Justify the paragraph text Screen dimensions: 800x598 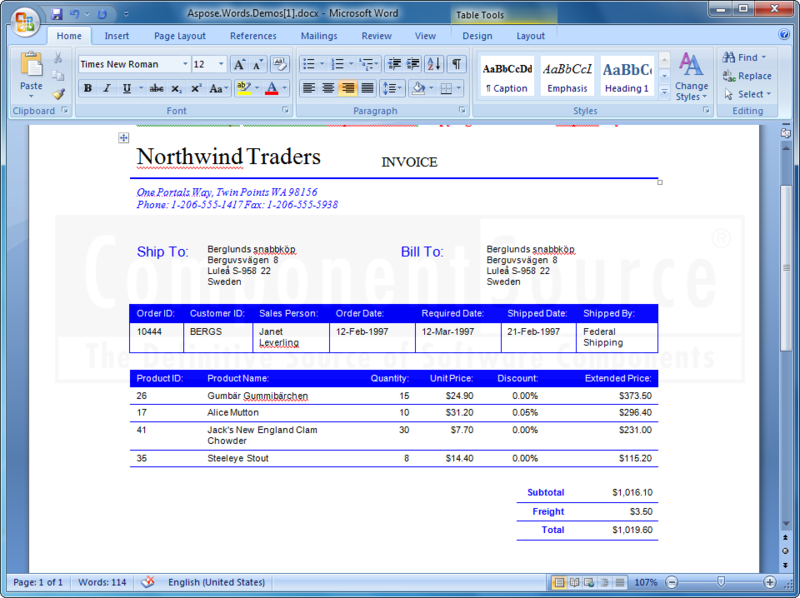(x=367, y=88)
